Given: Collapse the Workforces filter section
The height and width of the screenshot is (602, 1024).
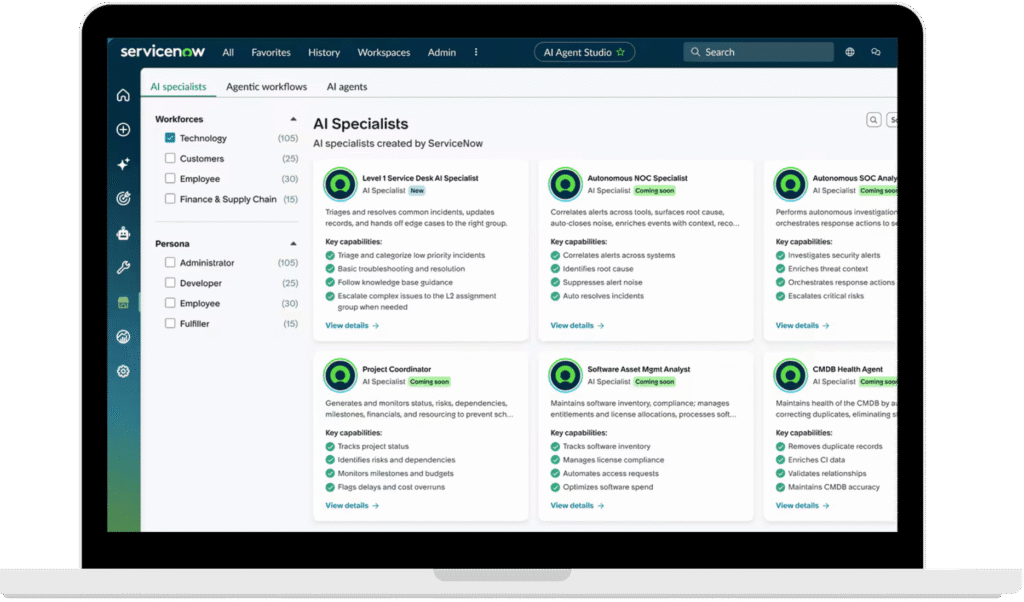Looking at the screenshot, I should click(293, 119).
